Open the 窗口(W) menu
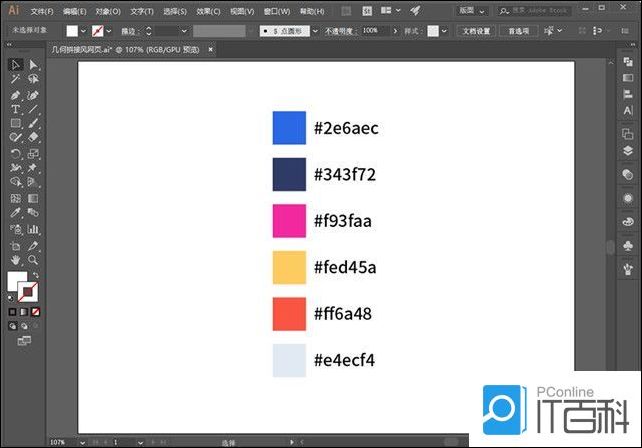This screenshot has width=642, height=448. (277, 11)
